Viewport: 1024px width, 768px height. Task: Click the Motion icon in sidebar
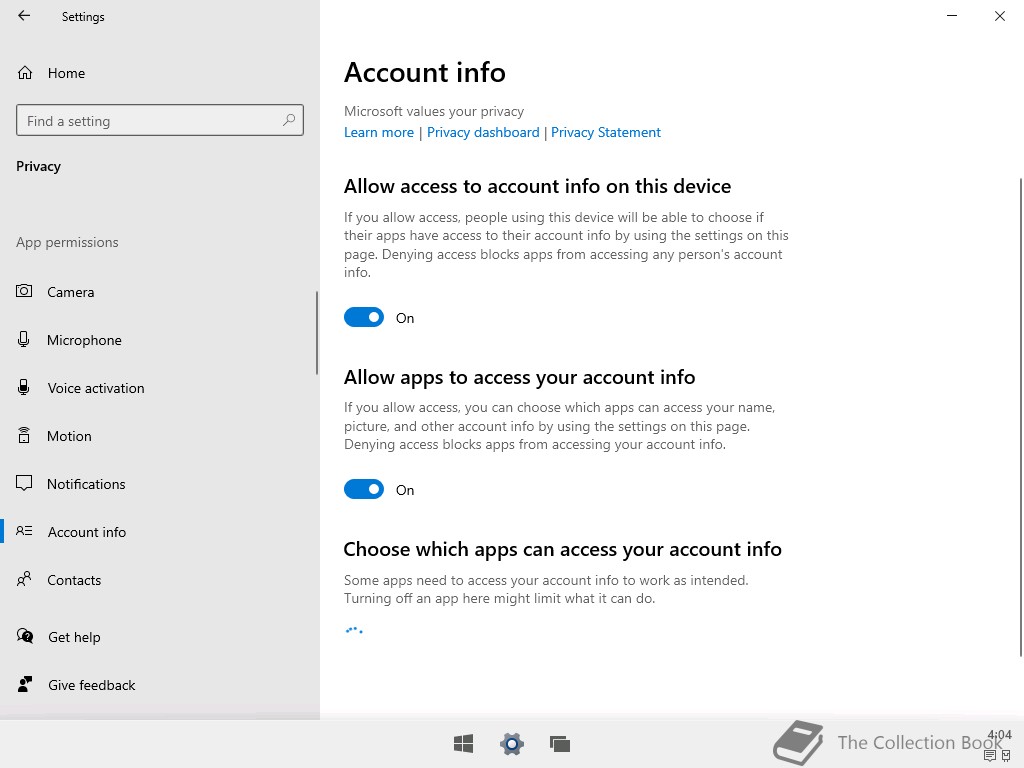pyautogui.click(x=24, y=435)
